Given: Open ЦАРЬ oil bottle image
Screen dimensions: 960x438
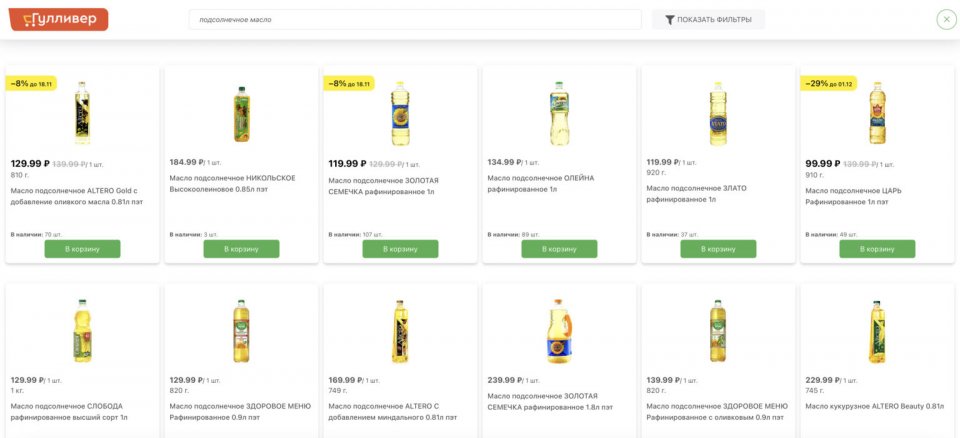Looking at the screenshot, I should coord(877,113).
